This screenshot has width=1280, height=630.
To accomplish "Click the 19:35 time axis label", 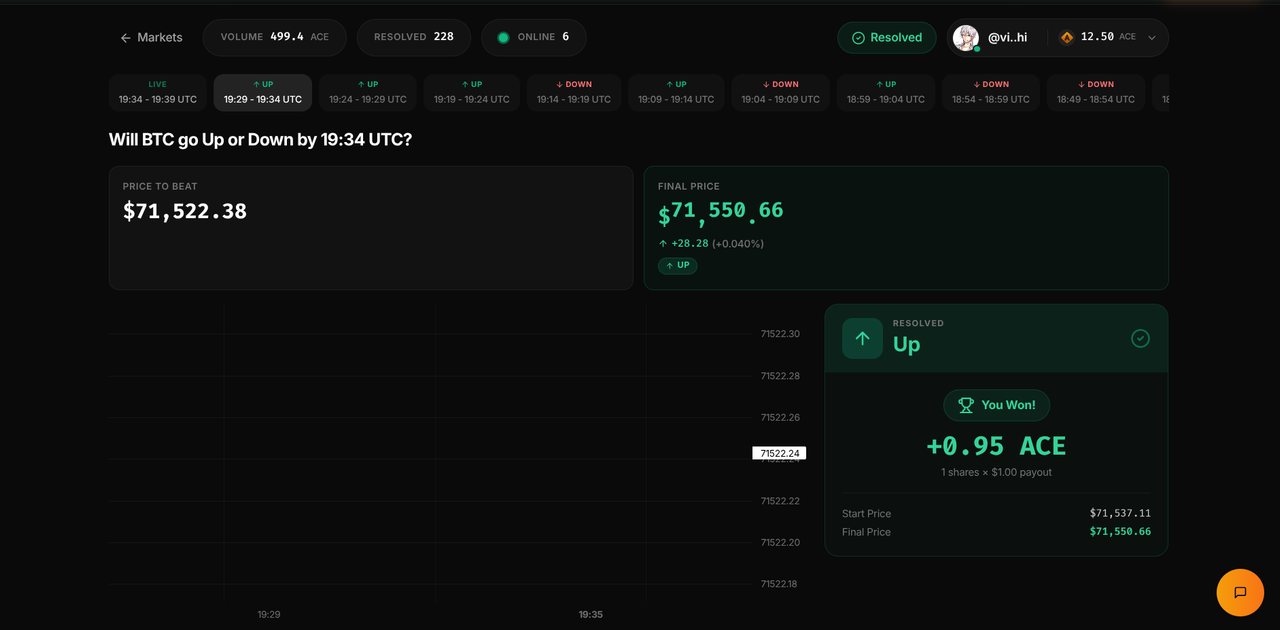I will (590, 614).
